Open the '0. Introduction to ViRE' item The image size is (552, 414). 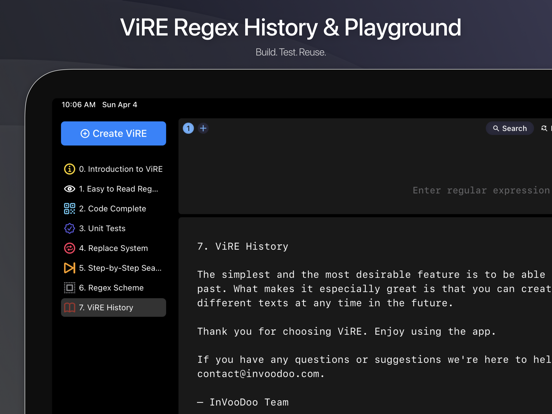(x=113, y=169)
